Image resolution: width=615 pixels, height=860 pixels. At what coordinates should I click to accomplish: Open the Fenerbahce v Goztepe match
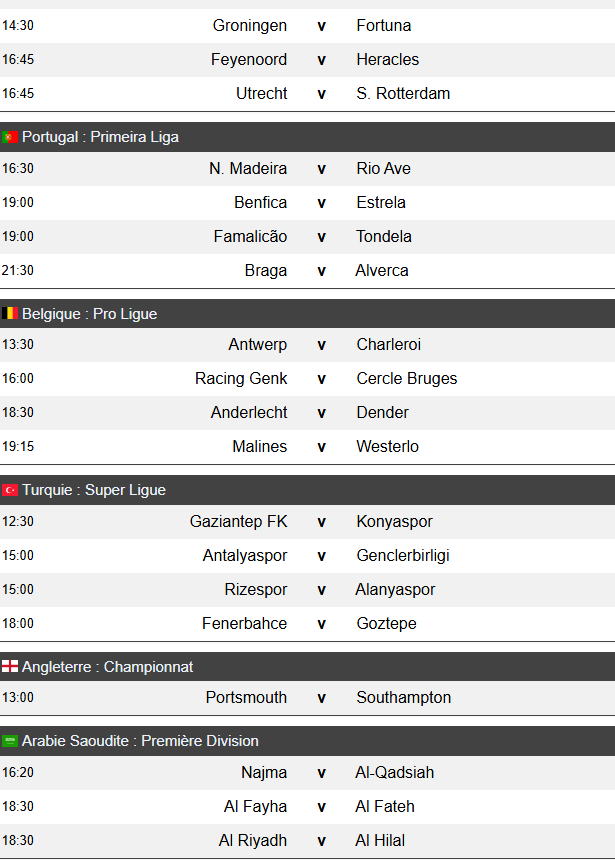(321, 623)
